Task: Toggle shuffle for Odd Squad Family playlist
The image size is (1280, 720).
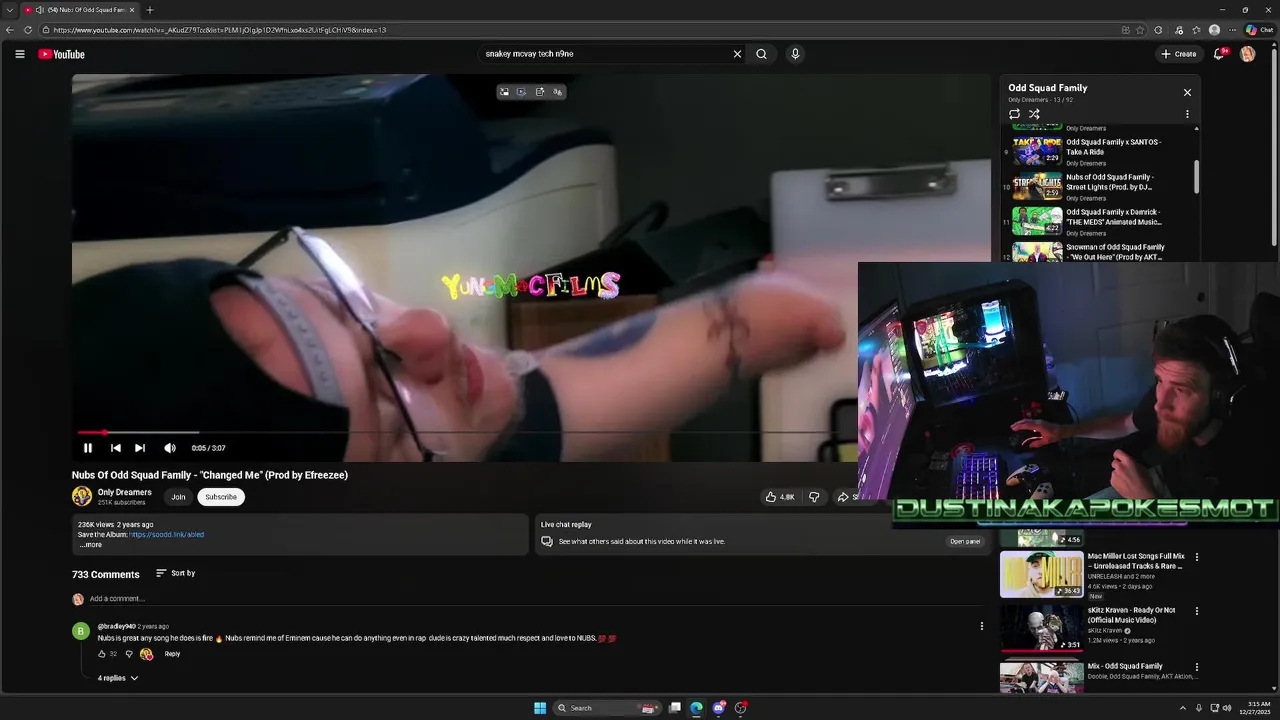Action: pyautogui.click(x=1034, y=114)
